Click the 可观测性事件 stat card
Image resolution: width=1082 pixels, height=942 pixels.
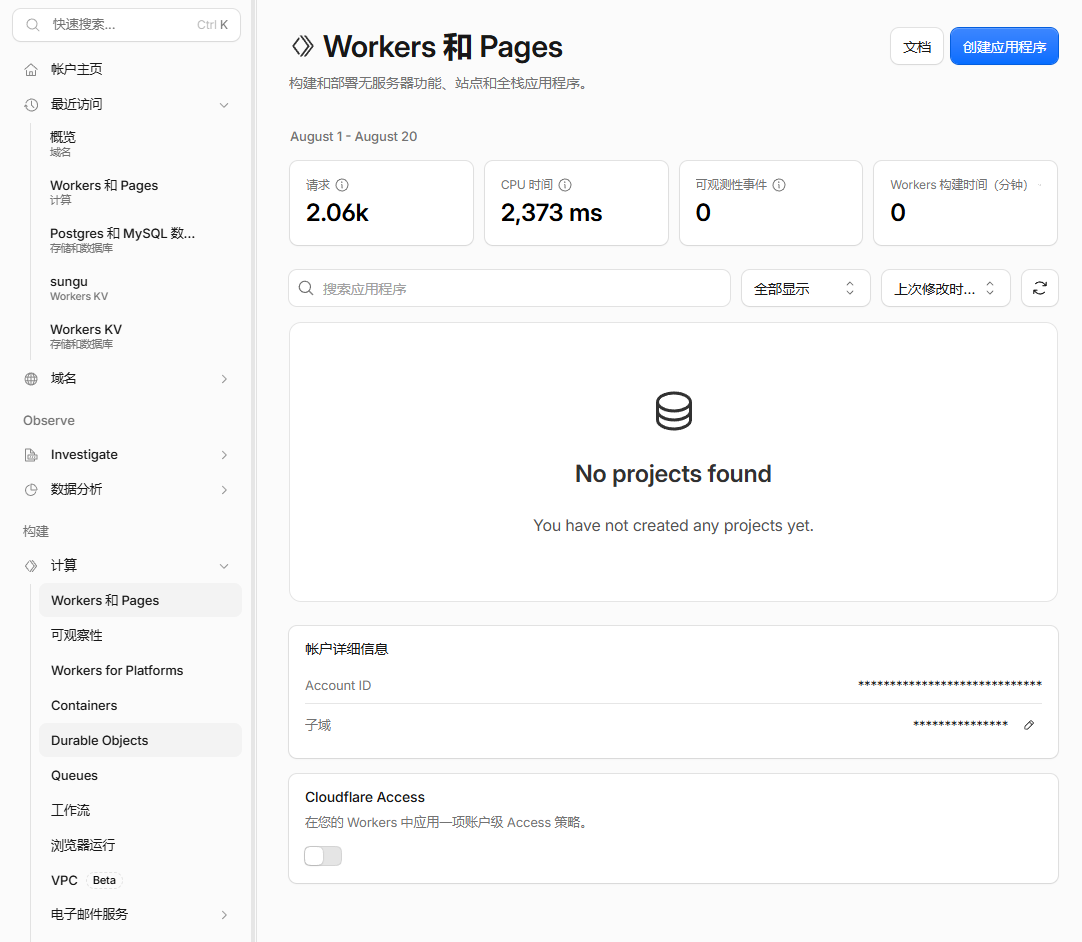[x=771, y=203]
